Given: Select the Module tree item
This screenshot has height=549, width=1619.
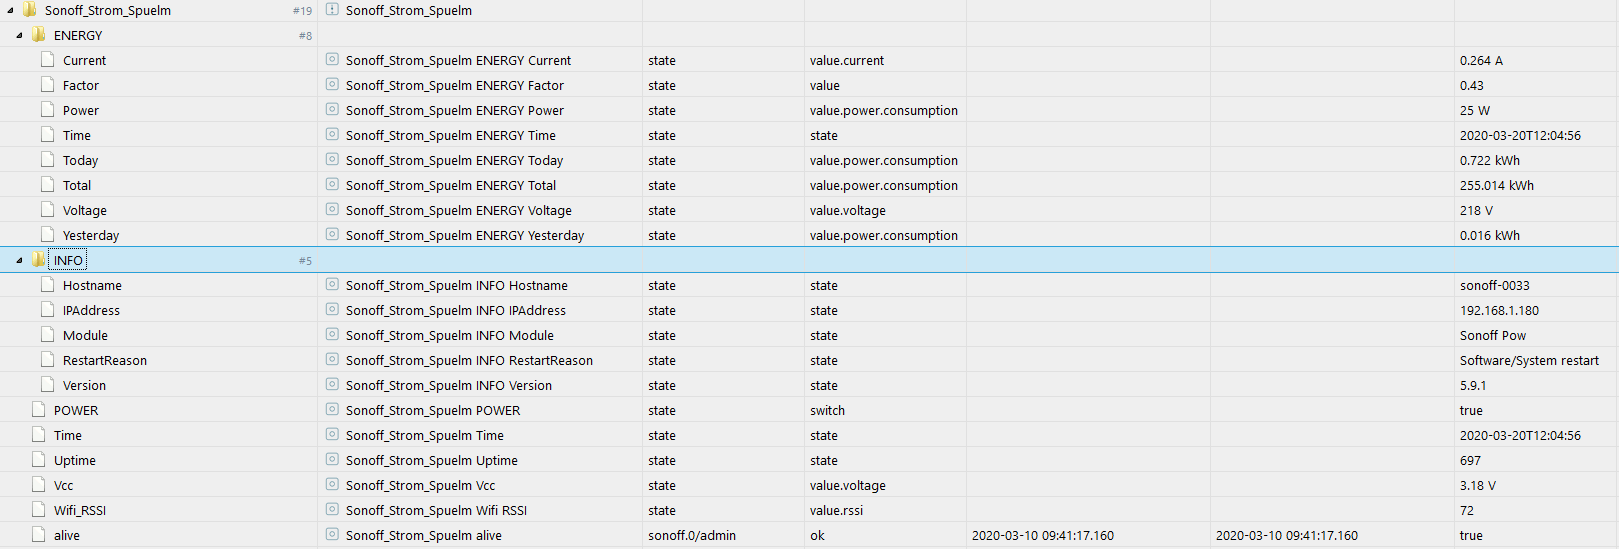Looking at the screenshot, I should click(85, 335).
